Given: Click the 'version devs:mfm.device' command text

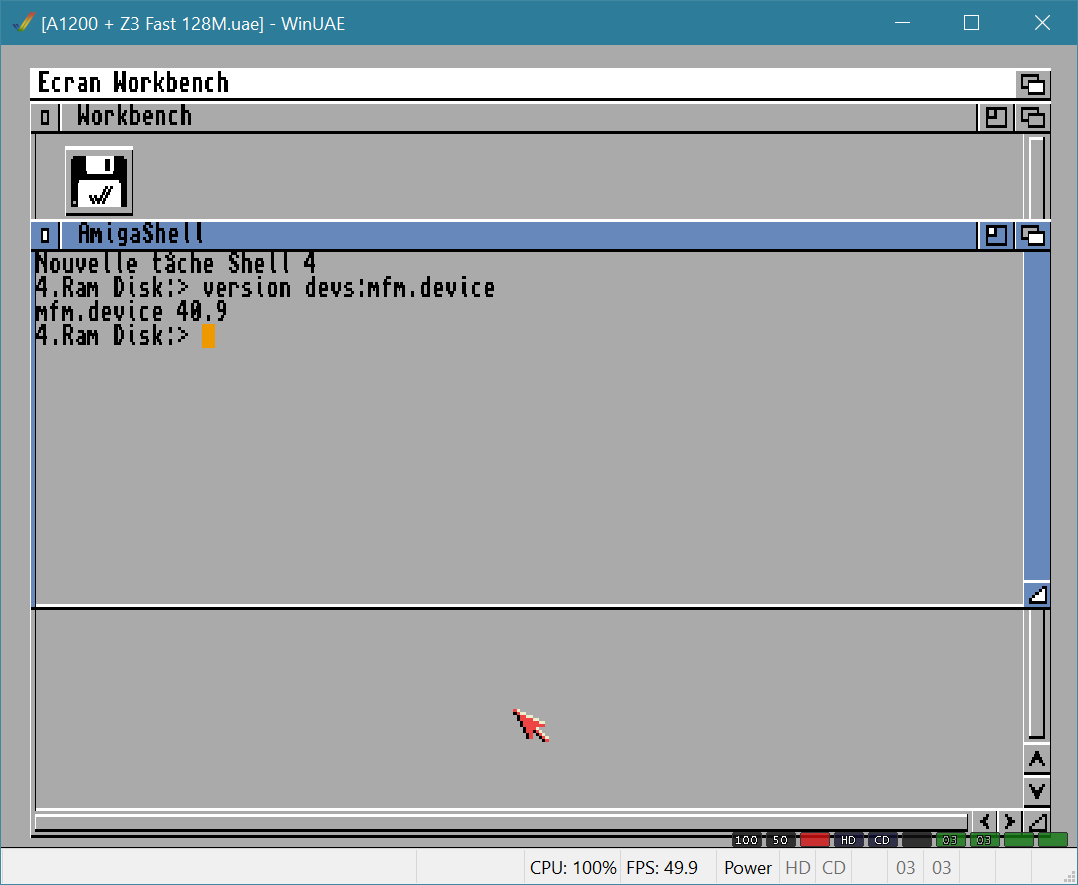Looking at the screenshot, I should coord(349,288).
